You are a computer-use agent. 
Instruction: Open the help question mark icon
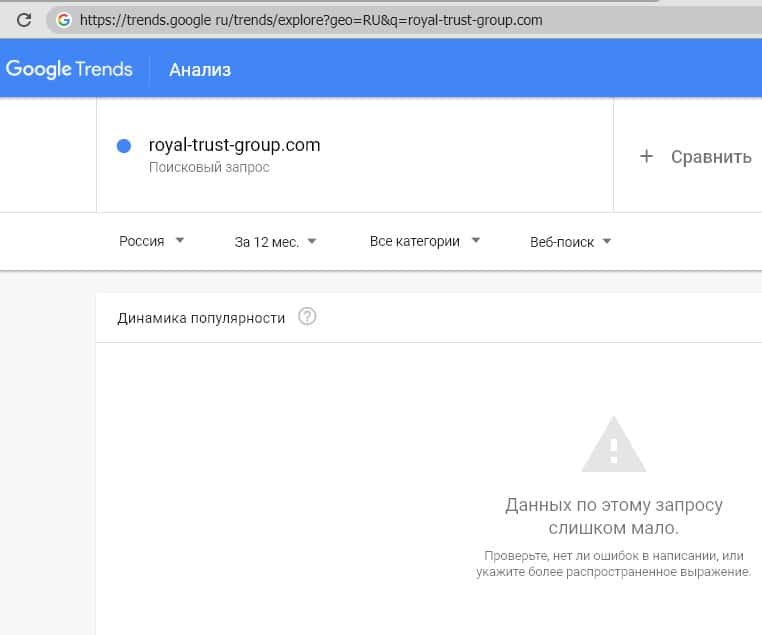[x=307, y=317]
